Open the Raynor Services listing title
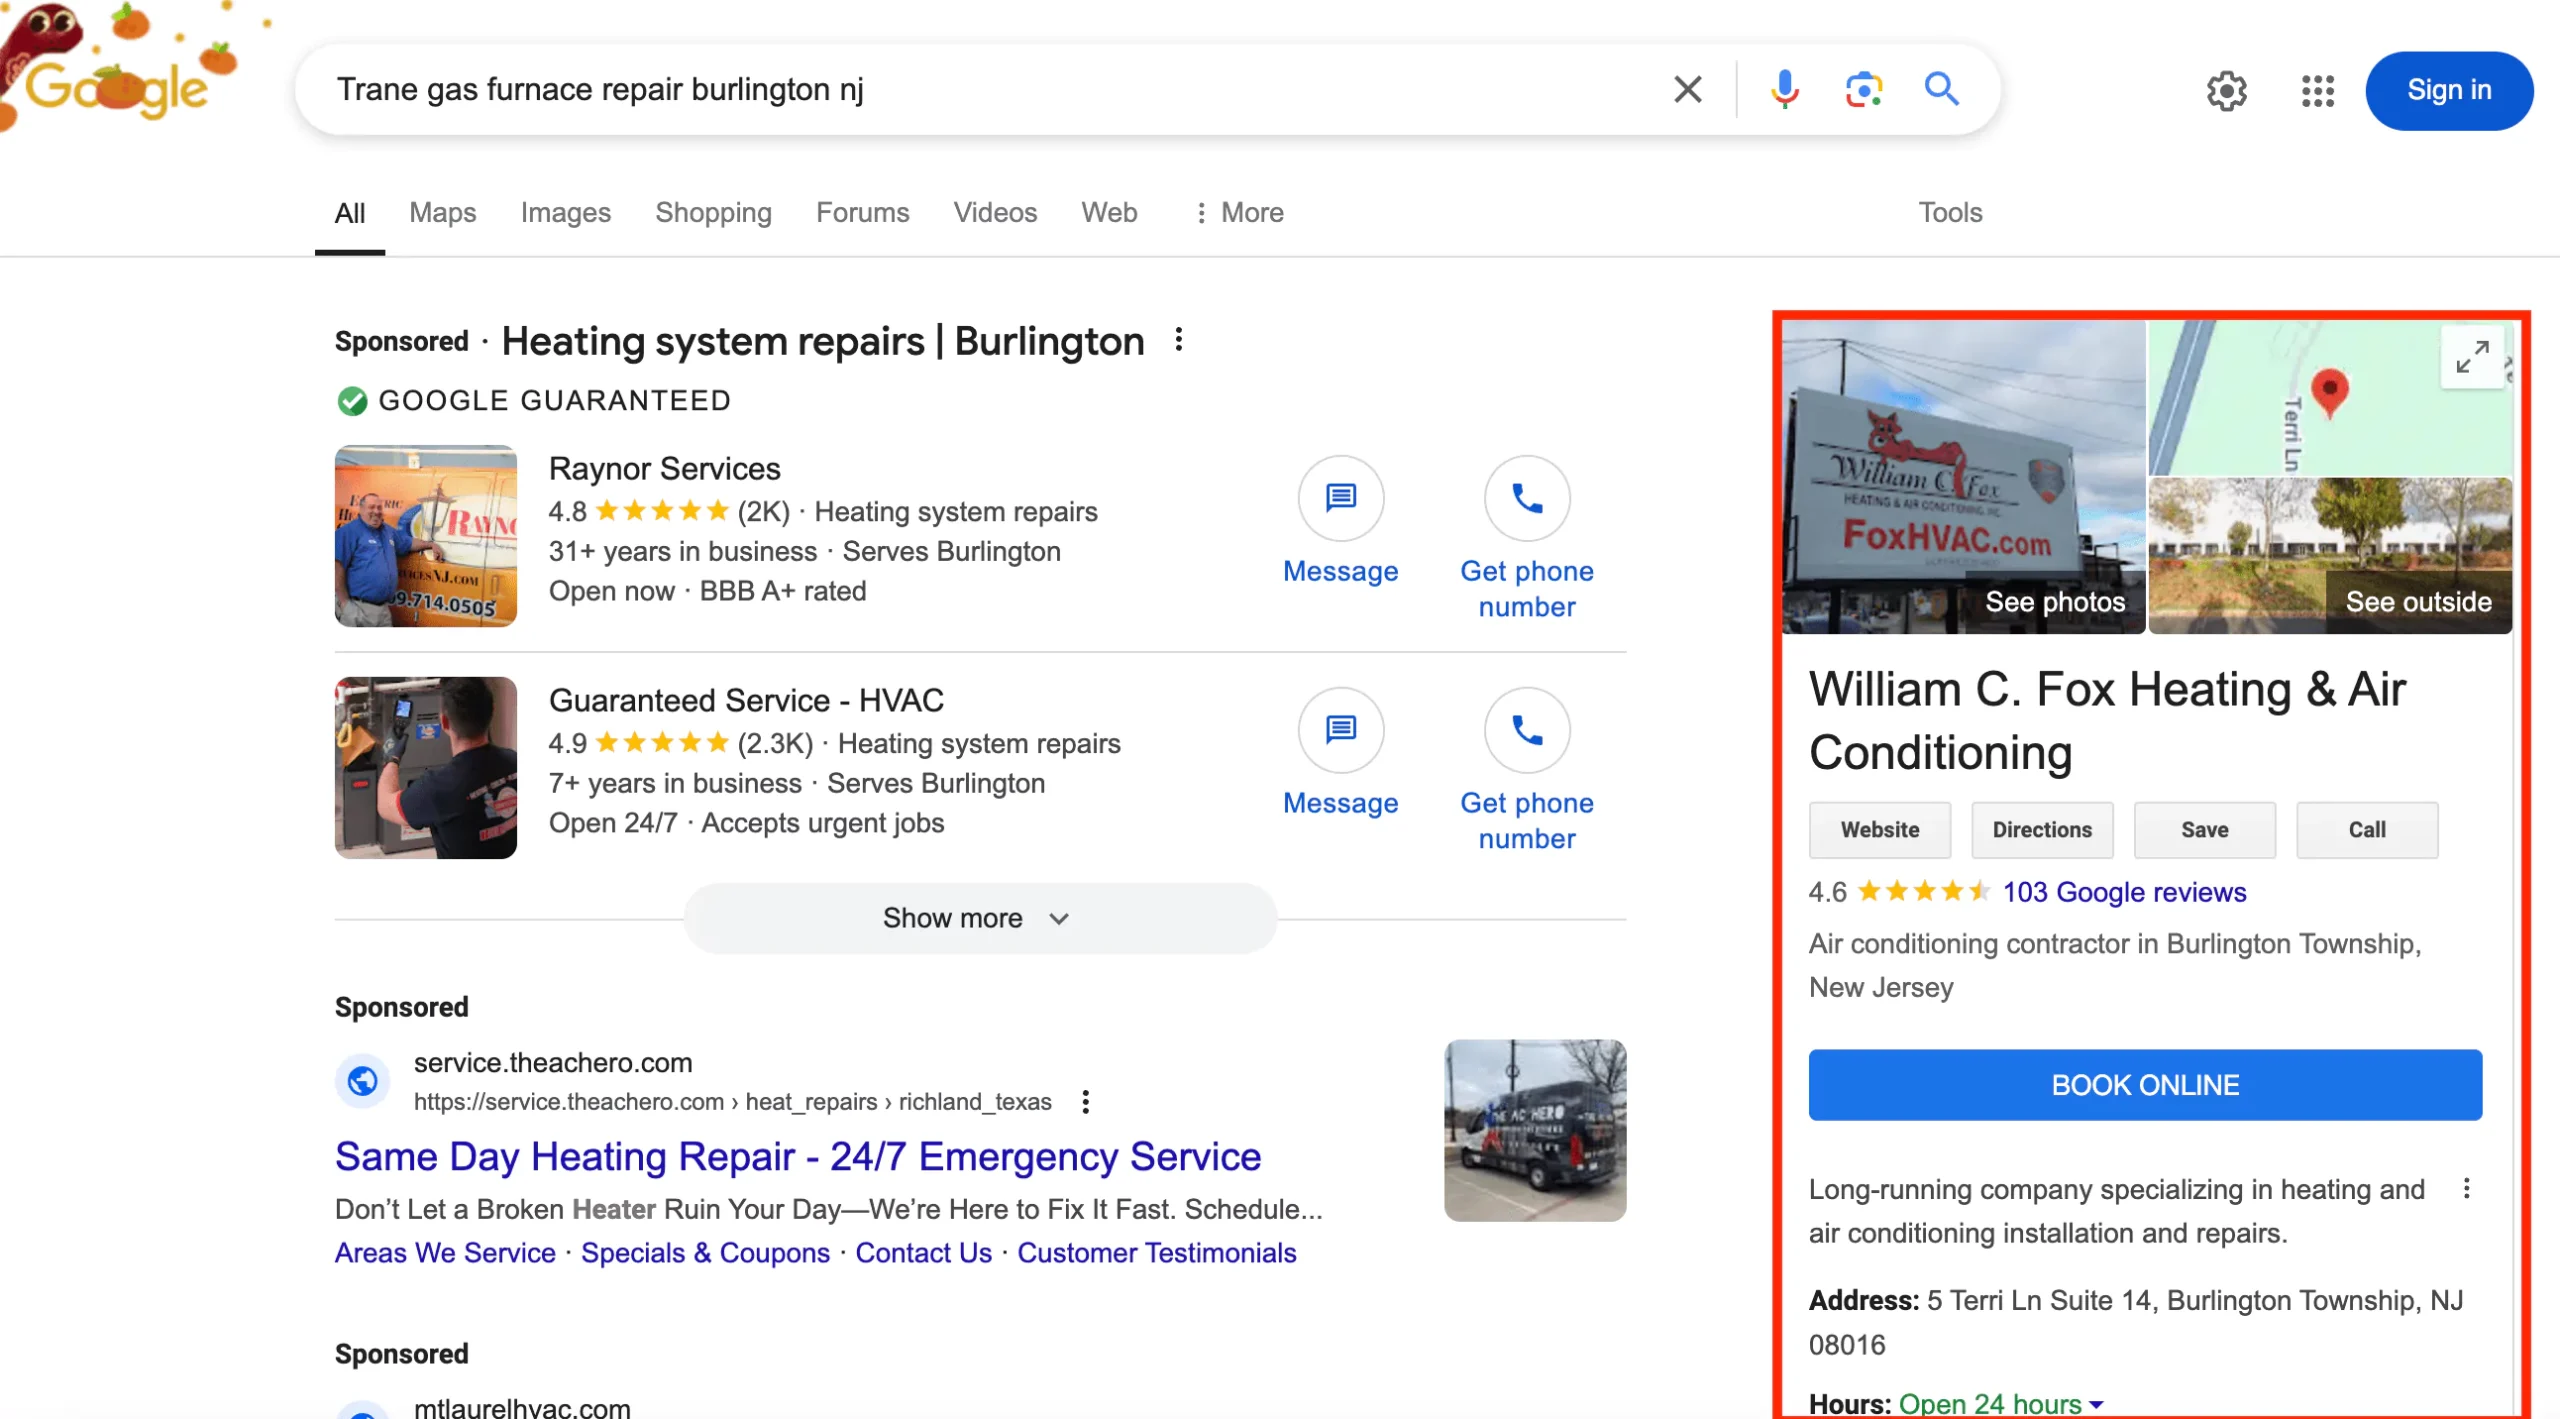The image size is (2560, 1419). pyautogui.click(x=664, y=468)
